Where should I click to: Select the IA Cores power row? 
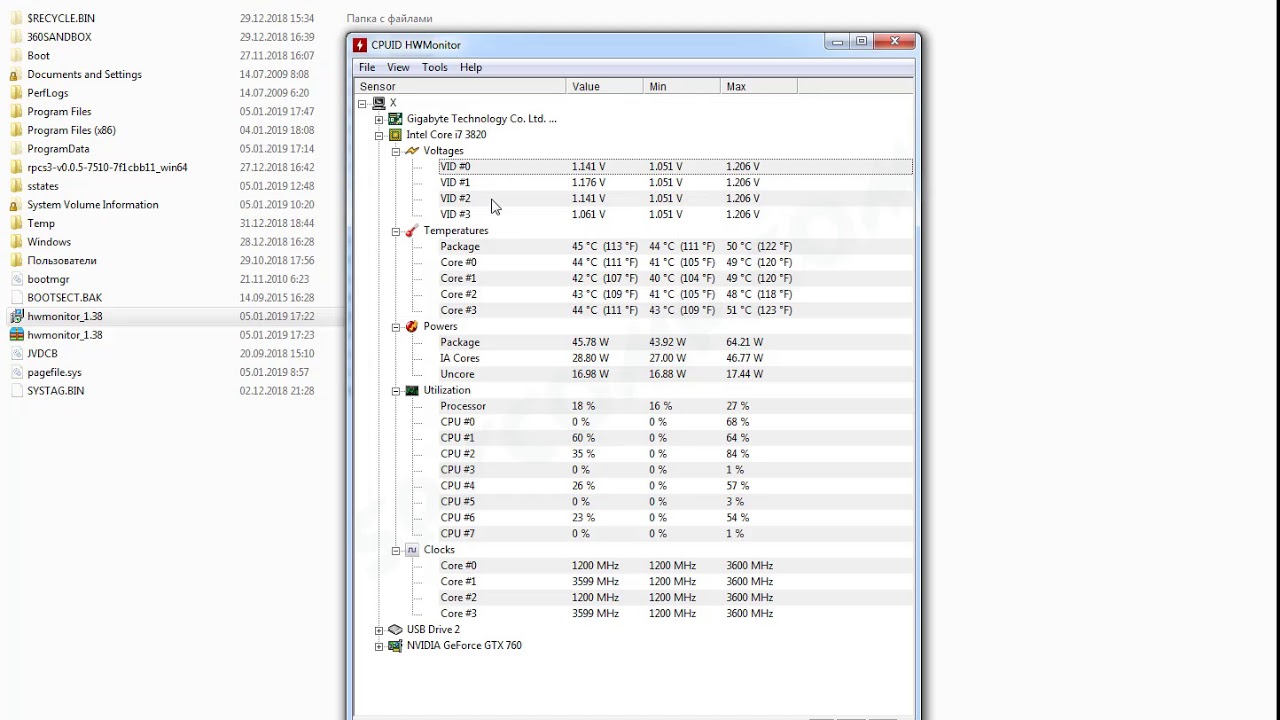click(x=675, y=358)
